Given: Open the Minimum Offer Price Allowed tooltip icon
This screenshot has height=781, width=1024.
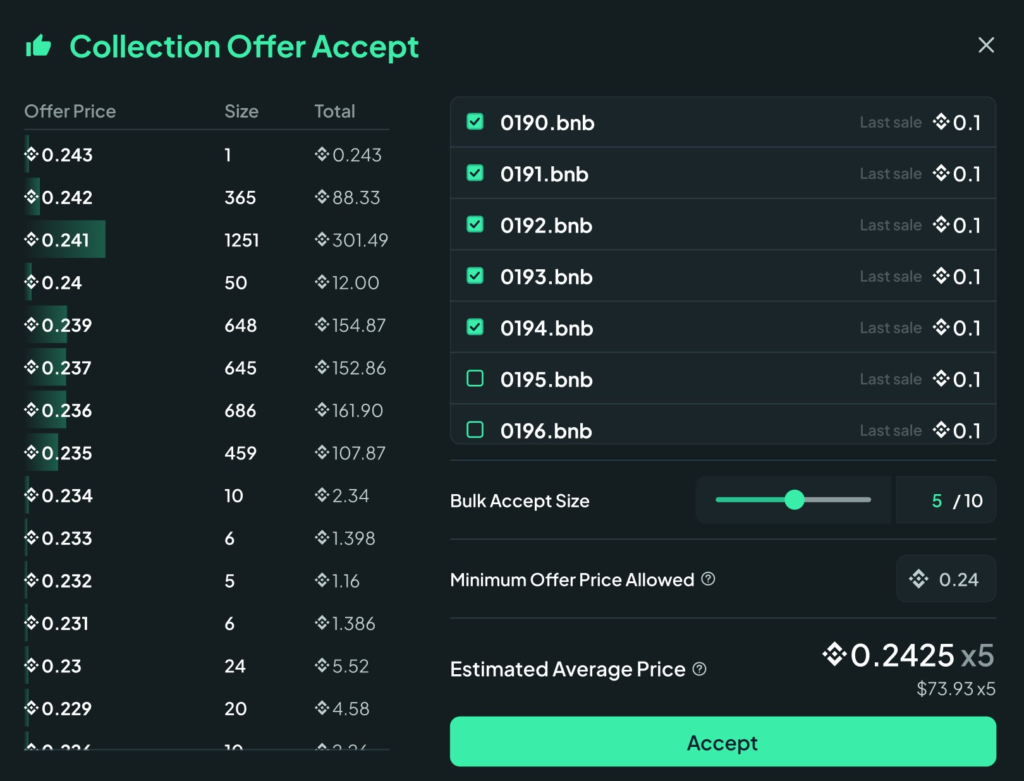Looking at the screenshot, I should (x=708, y=579).
